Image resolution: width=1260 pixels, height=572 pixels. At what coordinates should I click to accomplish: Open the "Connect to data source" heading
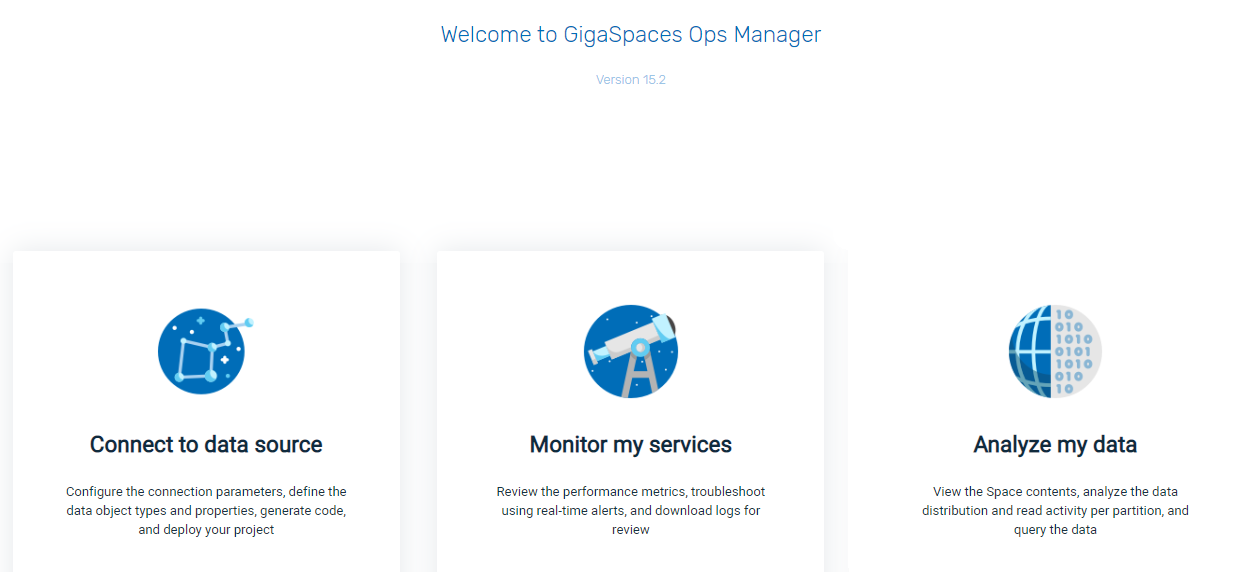(x=206, y=445)
